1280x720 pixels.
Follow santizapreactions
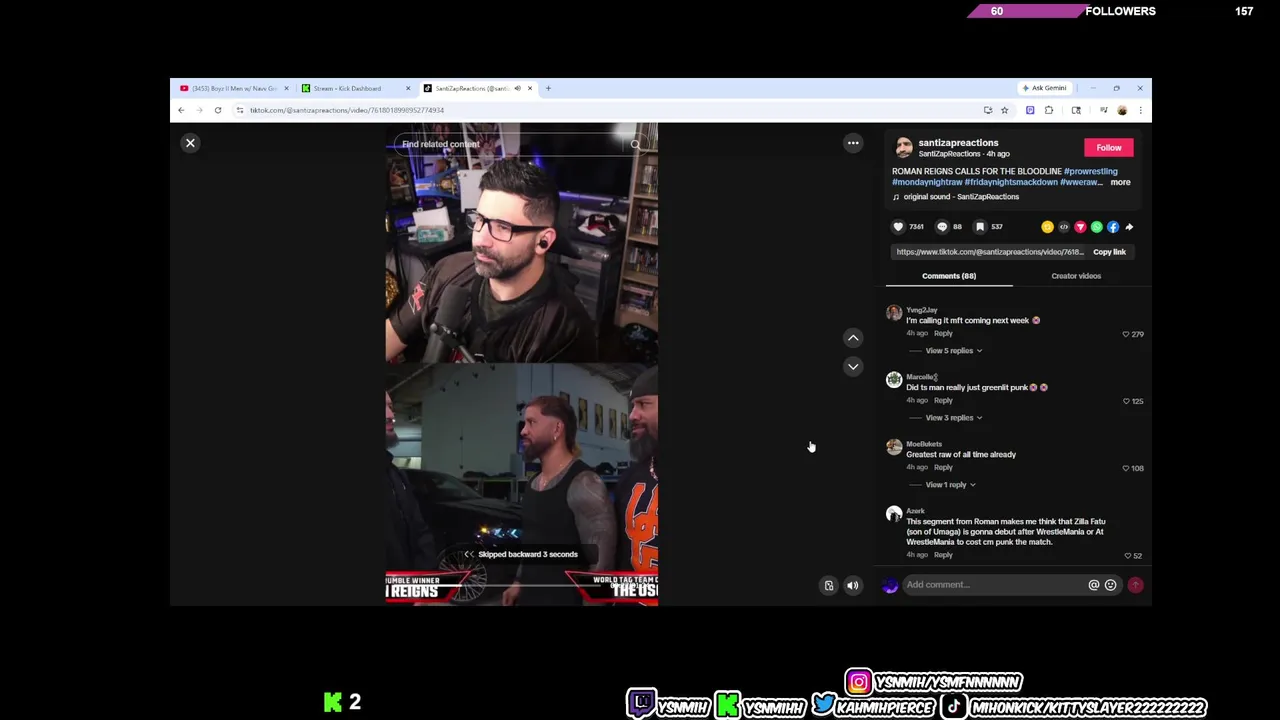(x=1108, y=147)
